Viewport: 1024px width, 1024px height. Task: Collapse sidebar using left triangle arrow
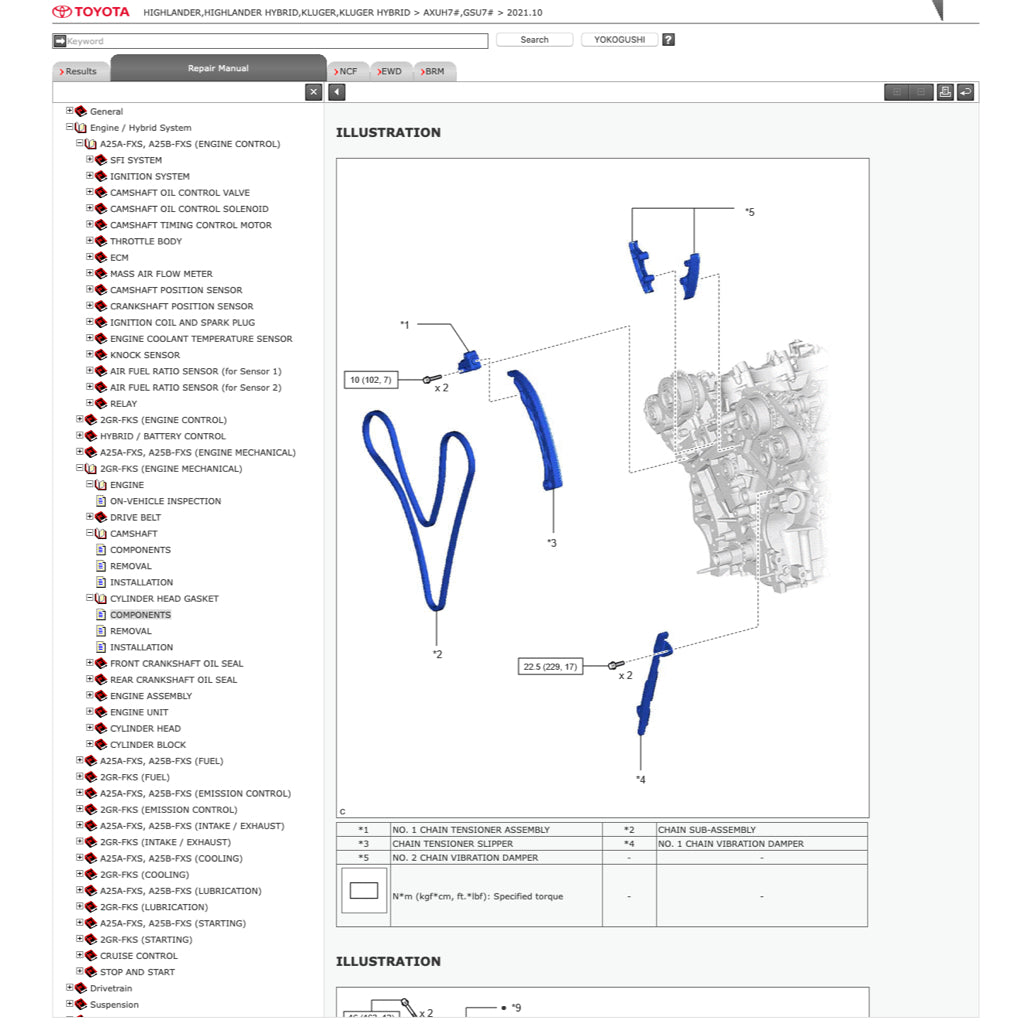337,92
